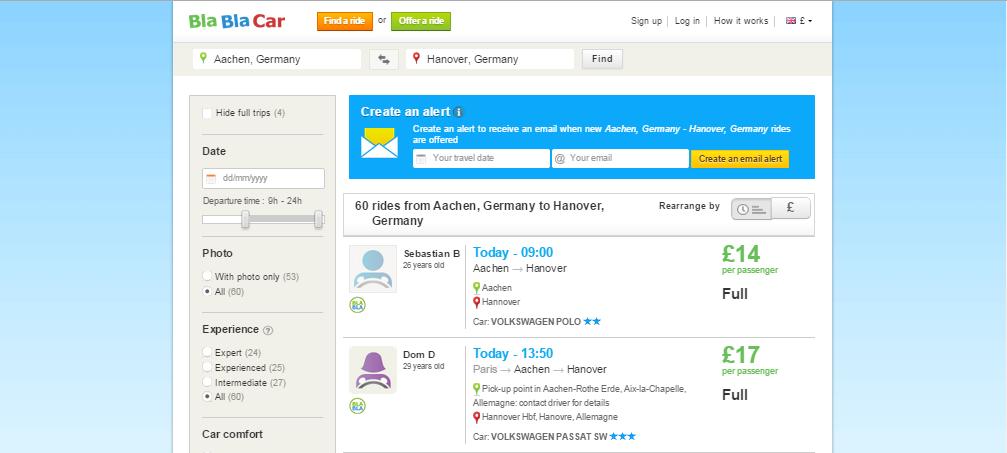
Task: Select the With photo only radio option
Action: pyautogui.click(x=207, y=276)
